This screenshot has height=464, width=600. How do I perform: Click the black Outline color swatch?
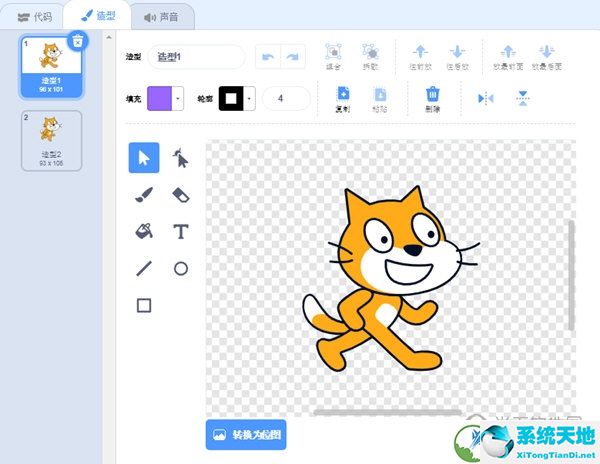coord(231,99)
